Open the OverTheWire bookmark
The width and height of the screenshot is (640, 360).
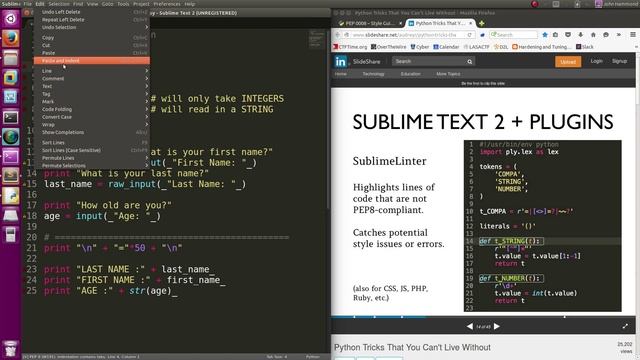pyautogui.click(x=388, y=47)
